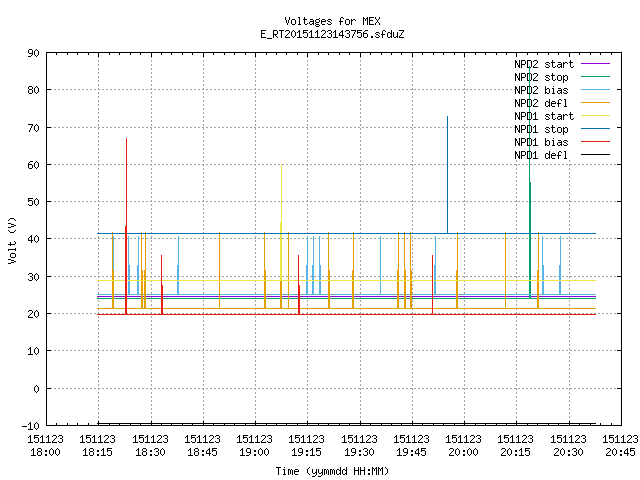Click the 80 y-axis tick label
The width and height of the screenshot is (640, 480).
[x=33, y=90]
